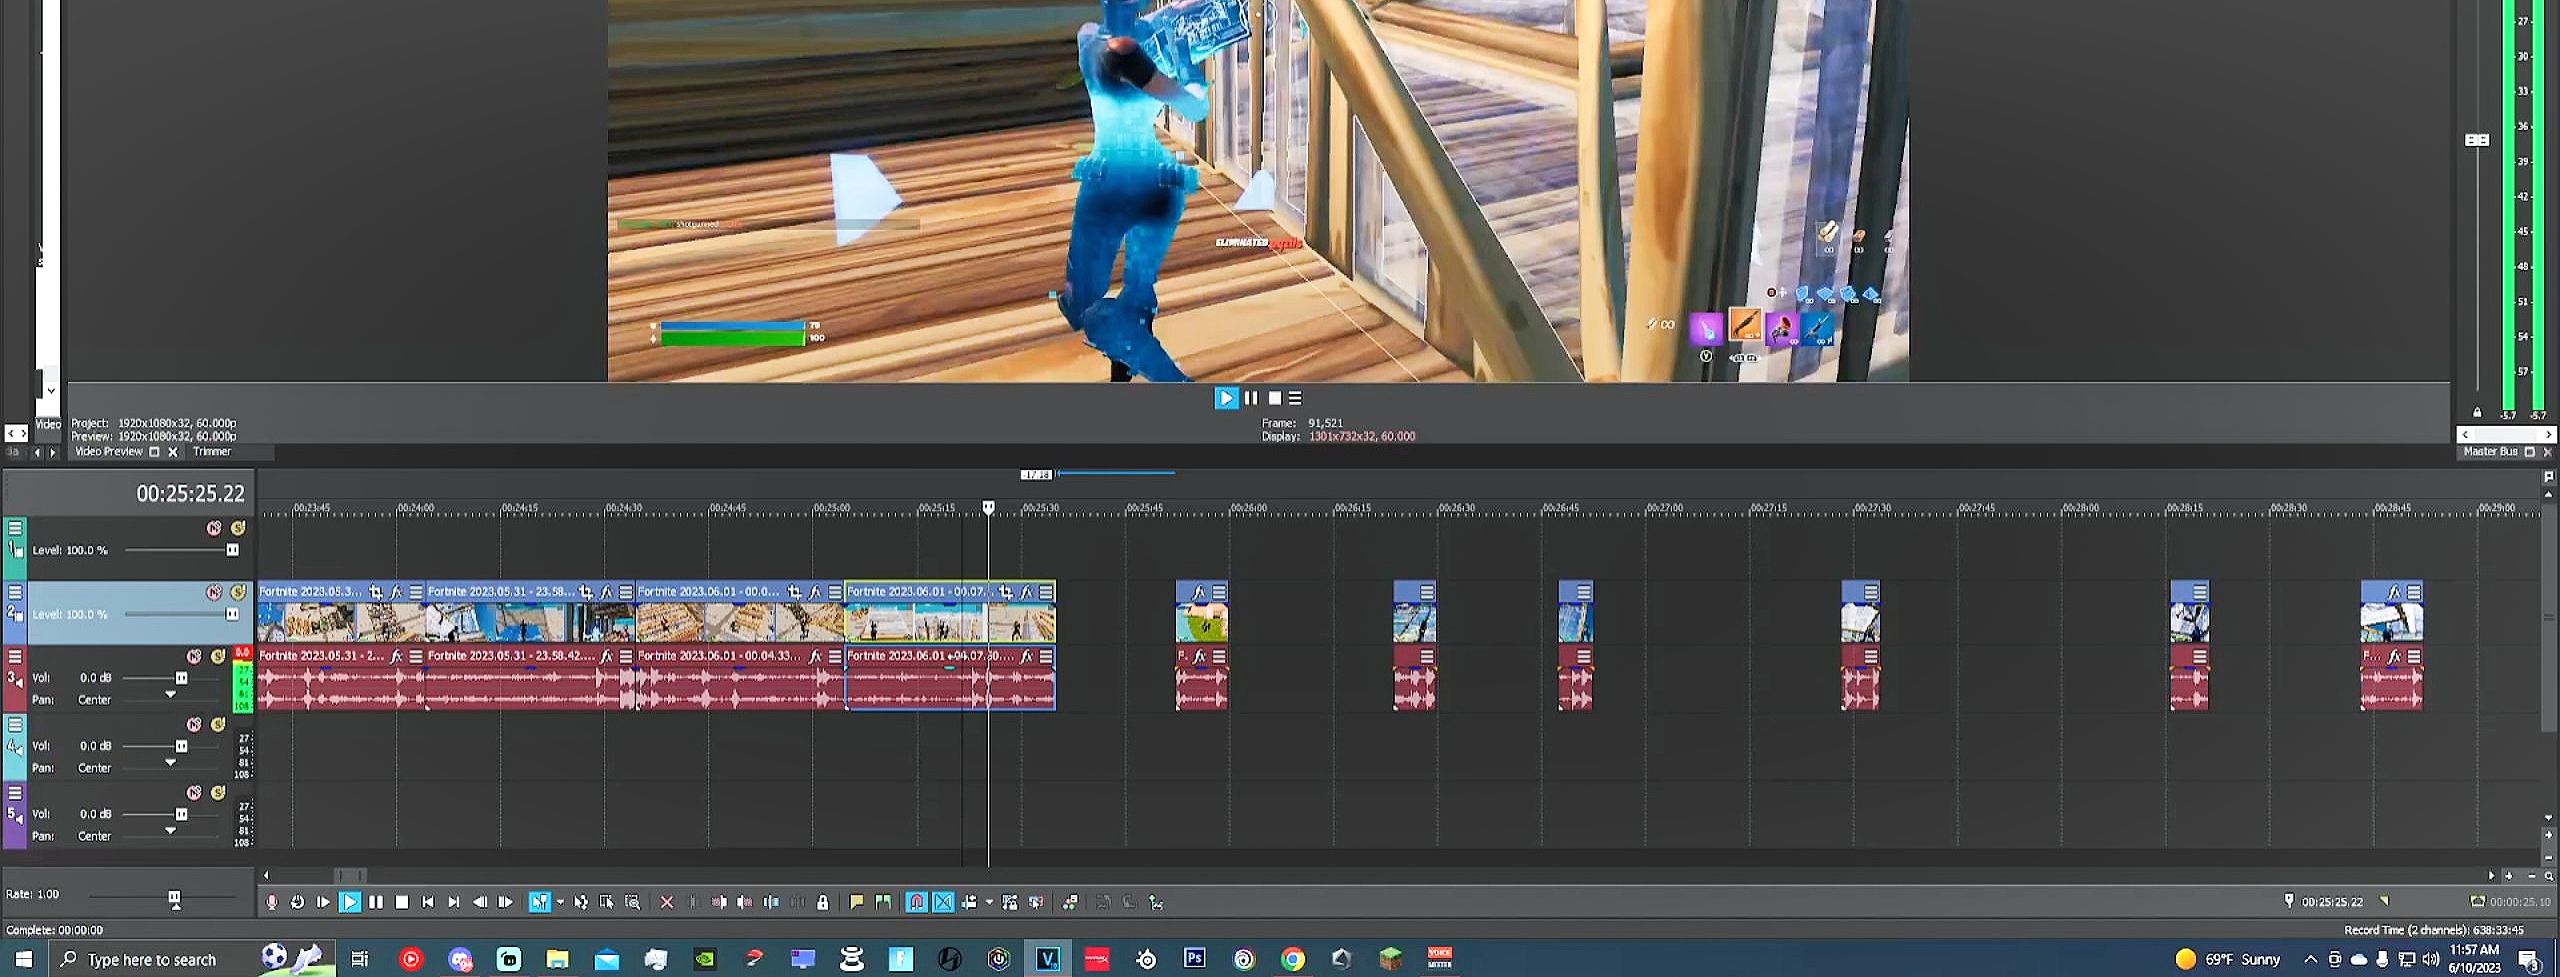Click the Trim Start icon
Screen dimensions: 2560x977
tap(719, 902)
